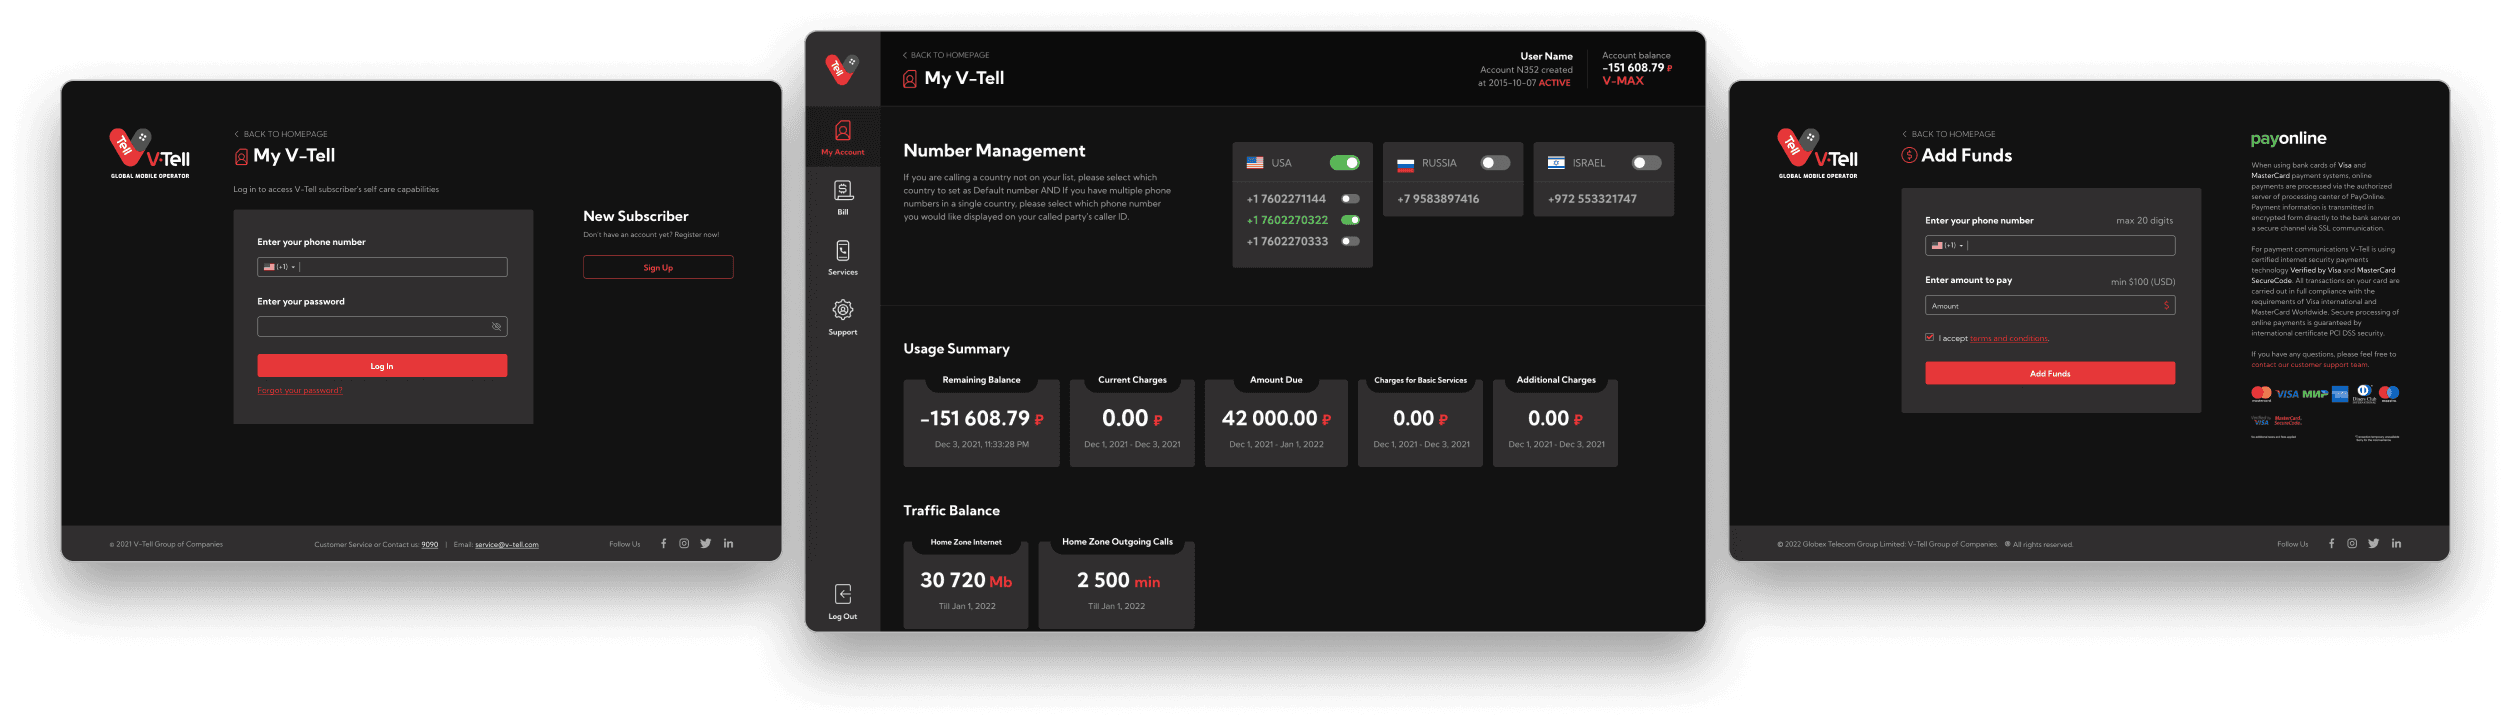Open the Amount Due card
2511x723 pixels.
[1276, 422]
